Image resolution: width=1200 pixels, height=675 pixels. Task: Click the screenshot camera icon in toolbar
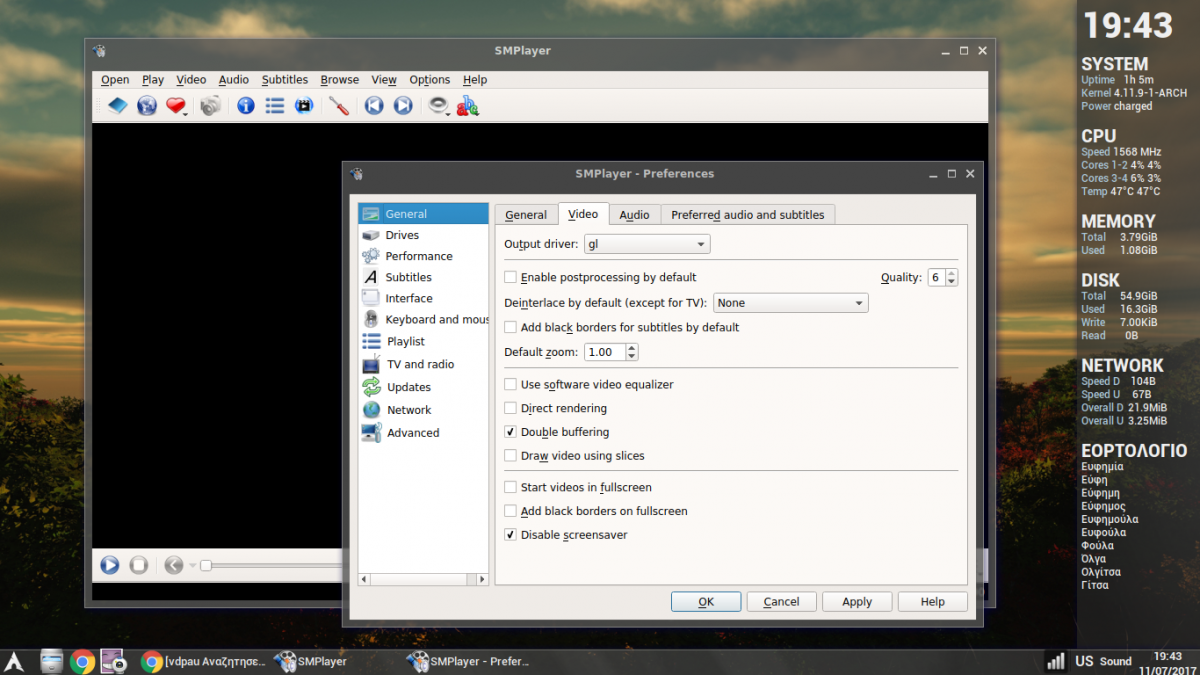click(x=210, y=105)
